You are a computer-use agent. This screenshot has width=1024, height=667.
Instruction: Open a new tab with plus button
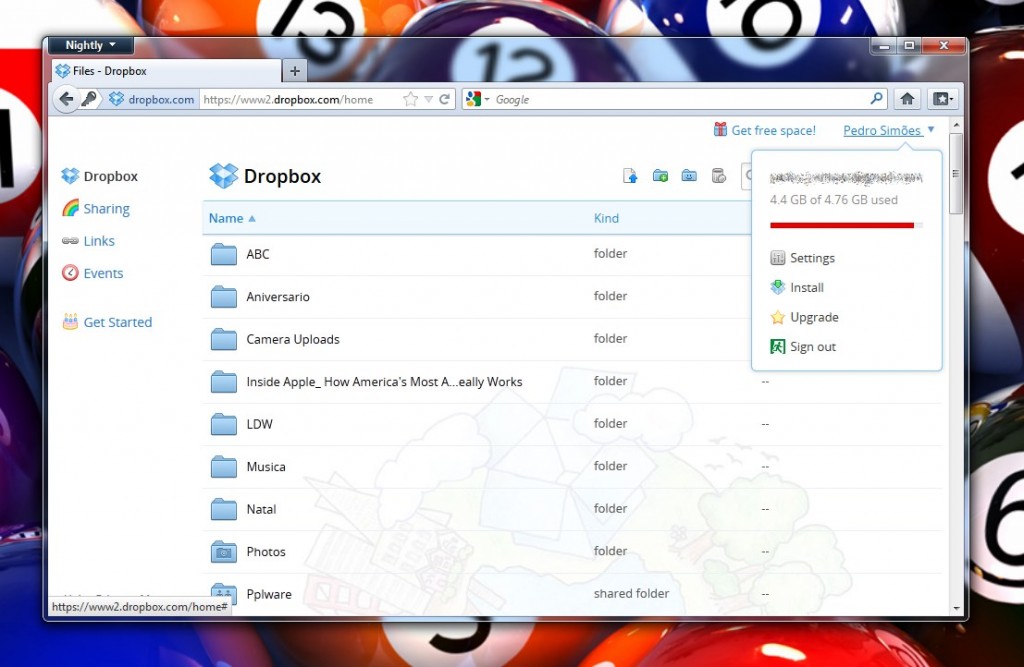pyautogui.click(x=295, y=71)
